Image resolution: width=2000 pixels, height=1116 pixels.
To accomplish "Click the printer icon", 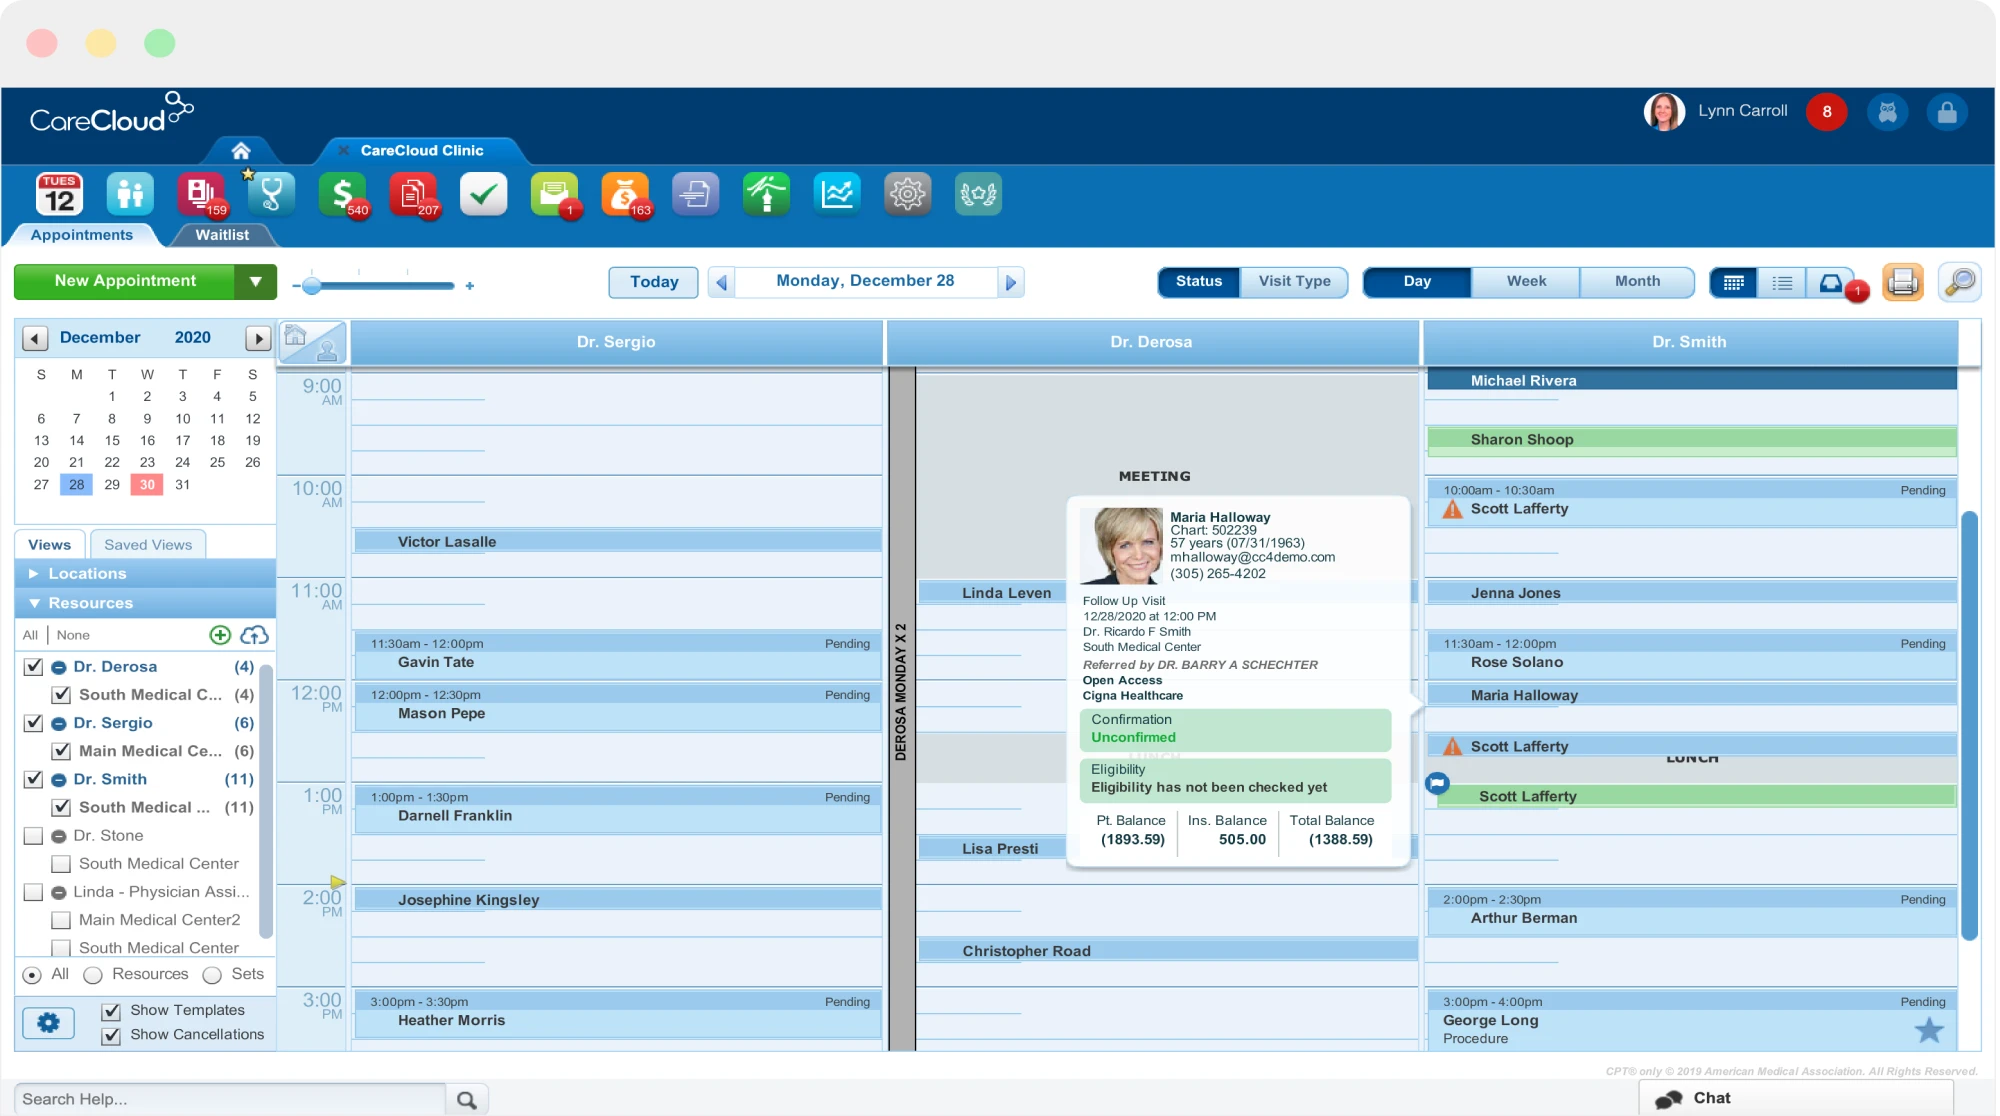I will [x=1902, y=282].
